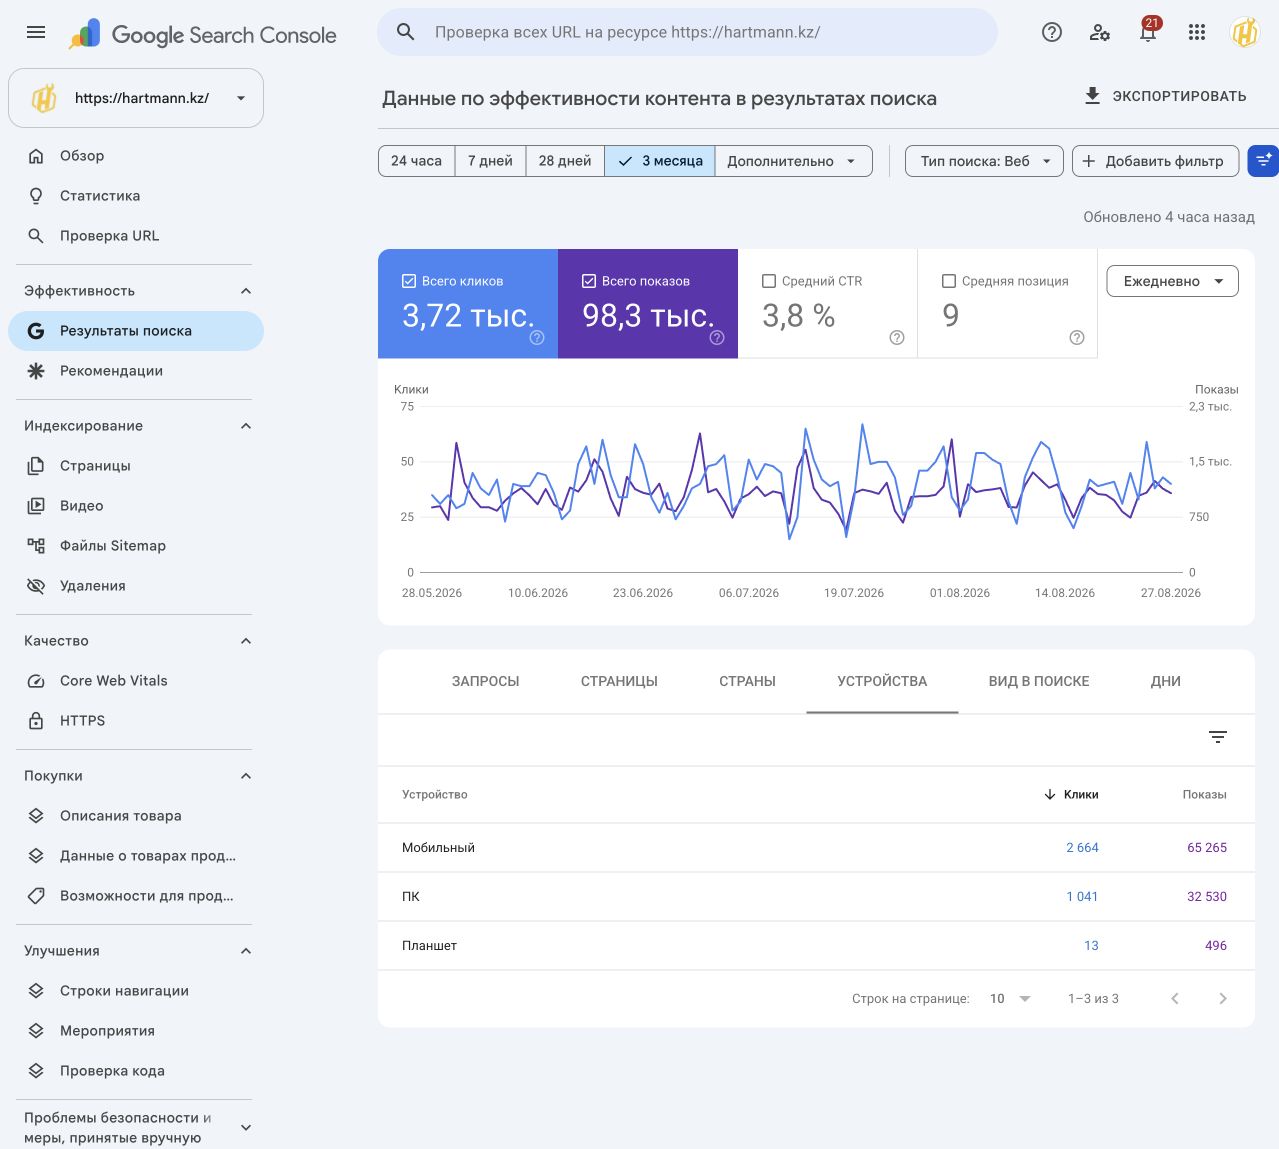Click the URL inspection search field

coord(688,32)
